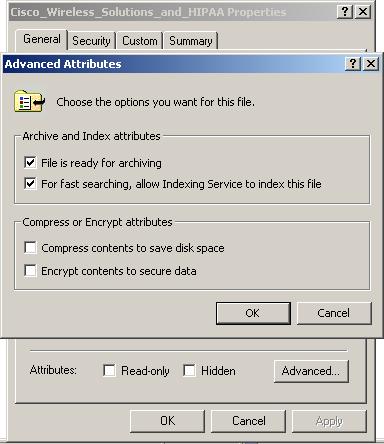Toggle the Indexing Service fast searching checkbox
The width and height of the screenshot is (384, 444).
click(30, 183)
